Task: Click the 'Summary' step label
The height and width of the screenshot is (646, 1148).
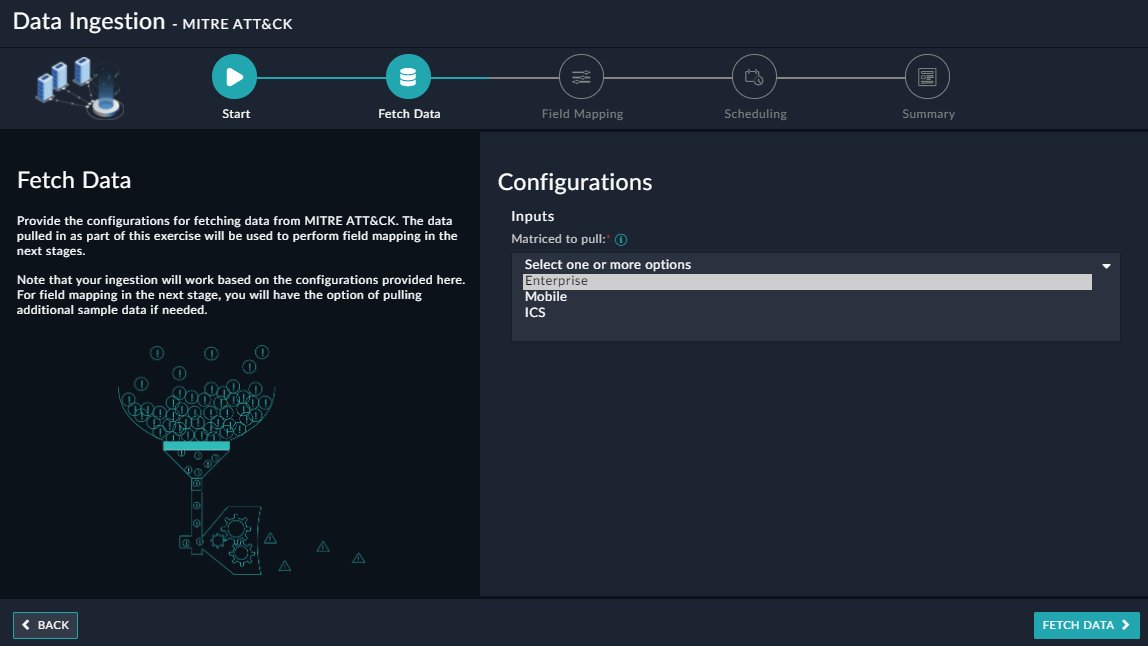Action: pyautogui.click(x=928, y=114)
